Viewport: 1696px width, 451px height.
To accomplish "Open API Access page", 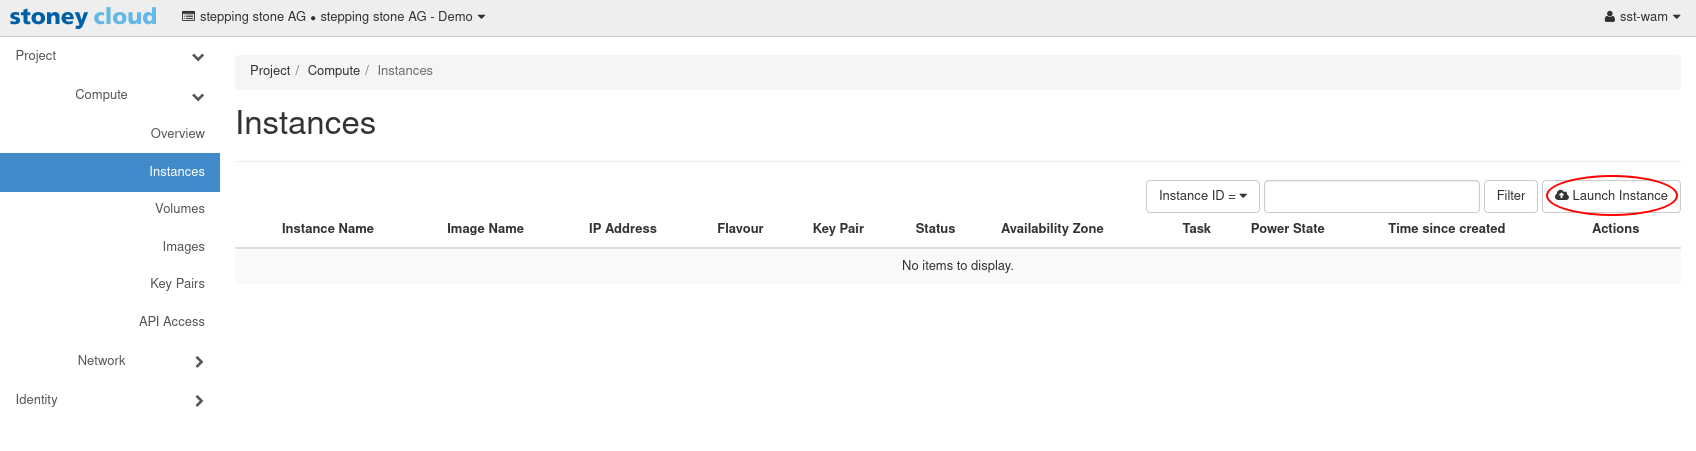I will (x=171, y=322).
